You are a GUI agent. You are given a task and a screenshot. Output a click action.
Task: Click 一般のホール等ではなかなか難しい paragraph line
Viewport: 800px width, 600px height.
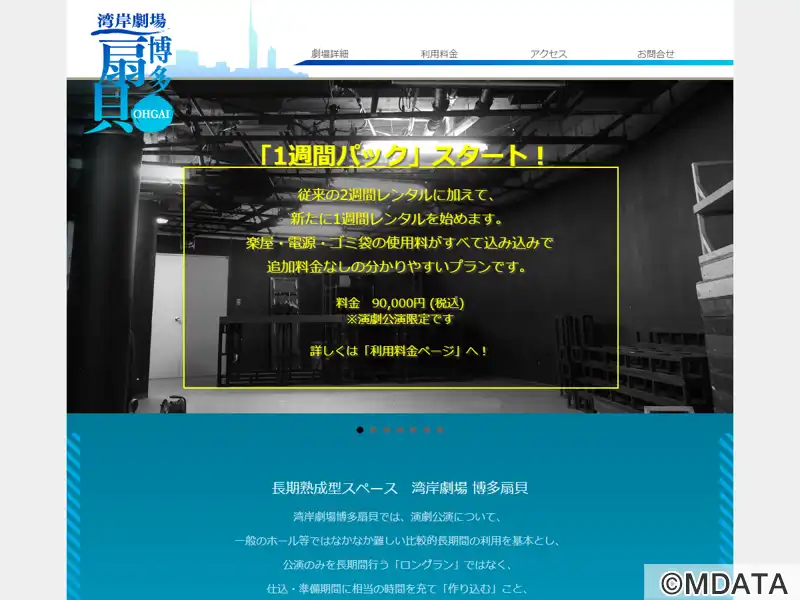coord(397,541)
